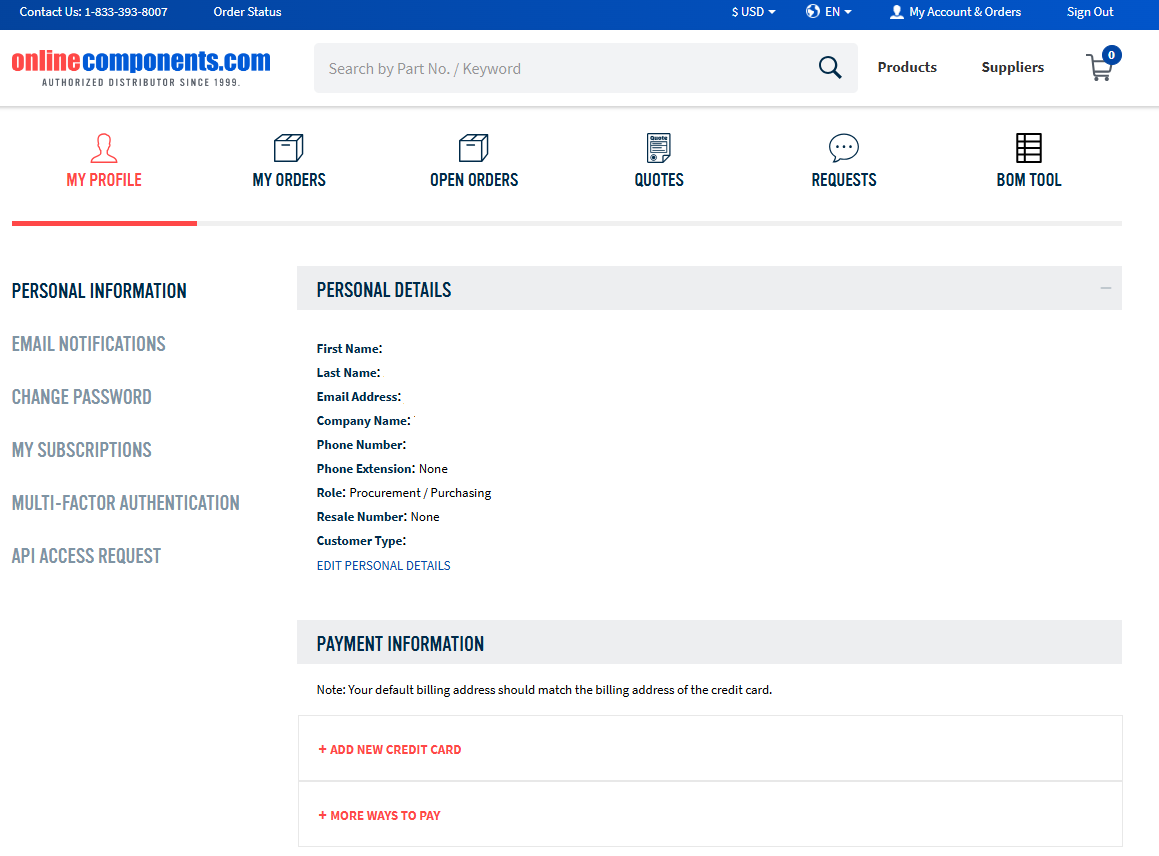
Task: Open the shopping cart icon
Action: pyautogui.click(x=1099, y=68)
